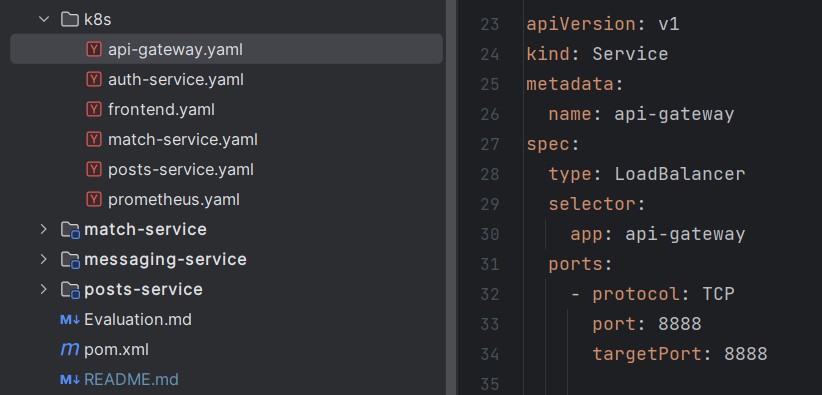Screen dimensions: 822x395
Task: Click the 'metadata' key
Action: (x=570, y=84)
